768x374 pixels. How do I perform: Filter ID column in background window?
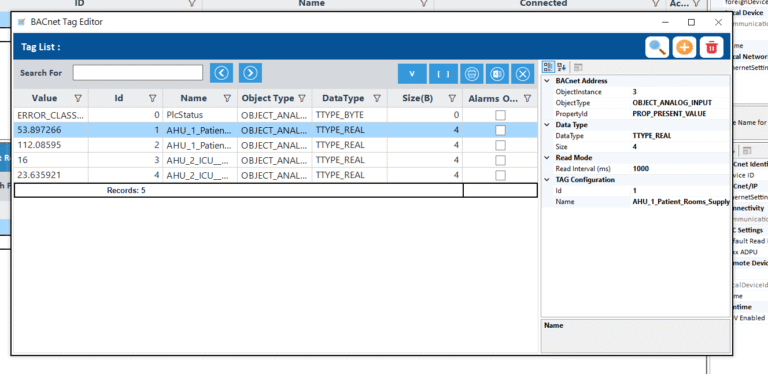pyautogui.click(x=192, y=3)
